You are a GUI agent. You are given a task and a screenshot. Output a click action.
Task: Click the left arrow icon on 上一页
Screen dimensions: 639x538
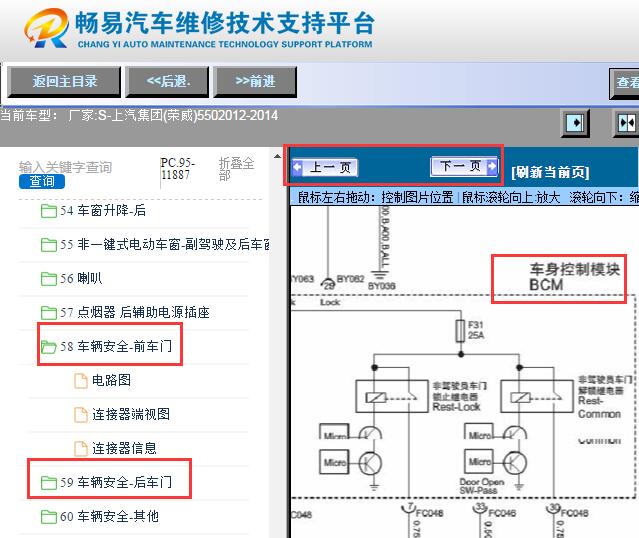297,167
